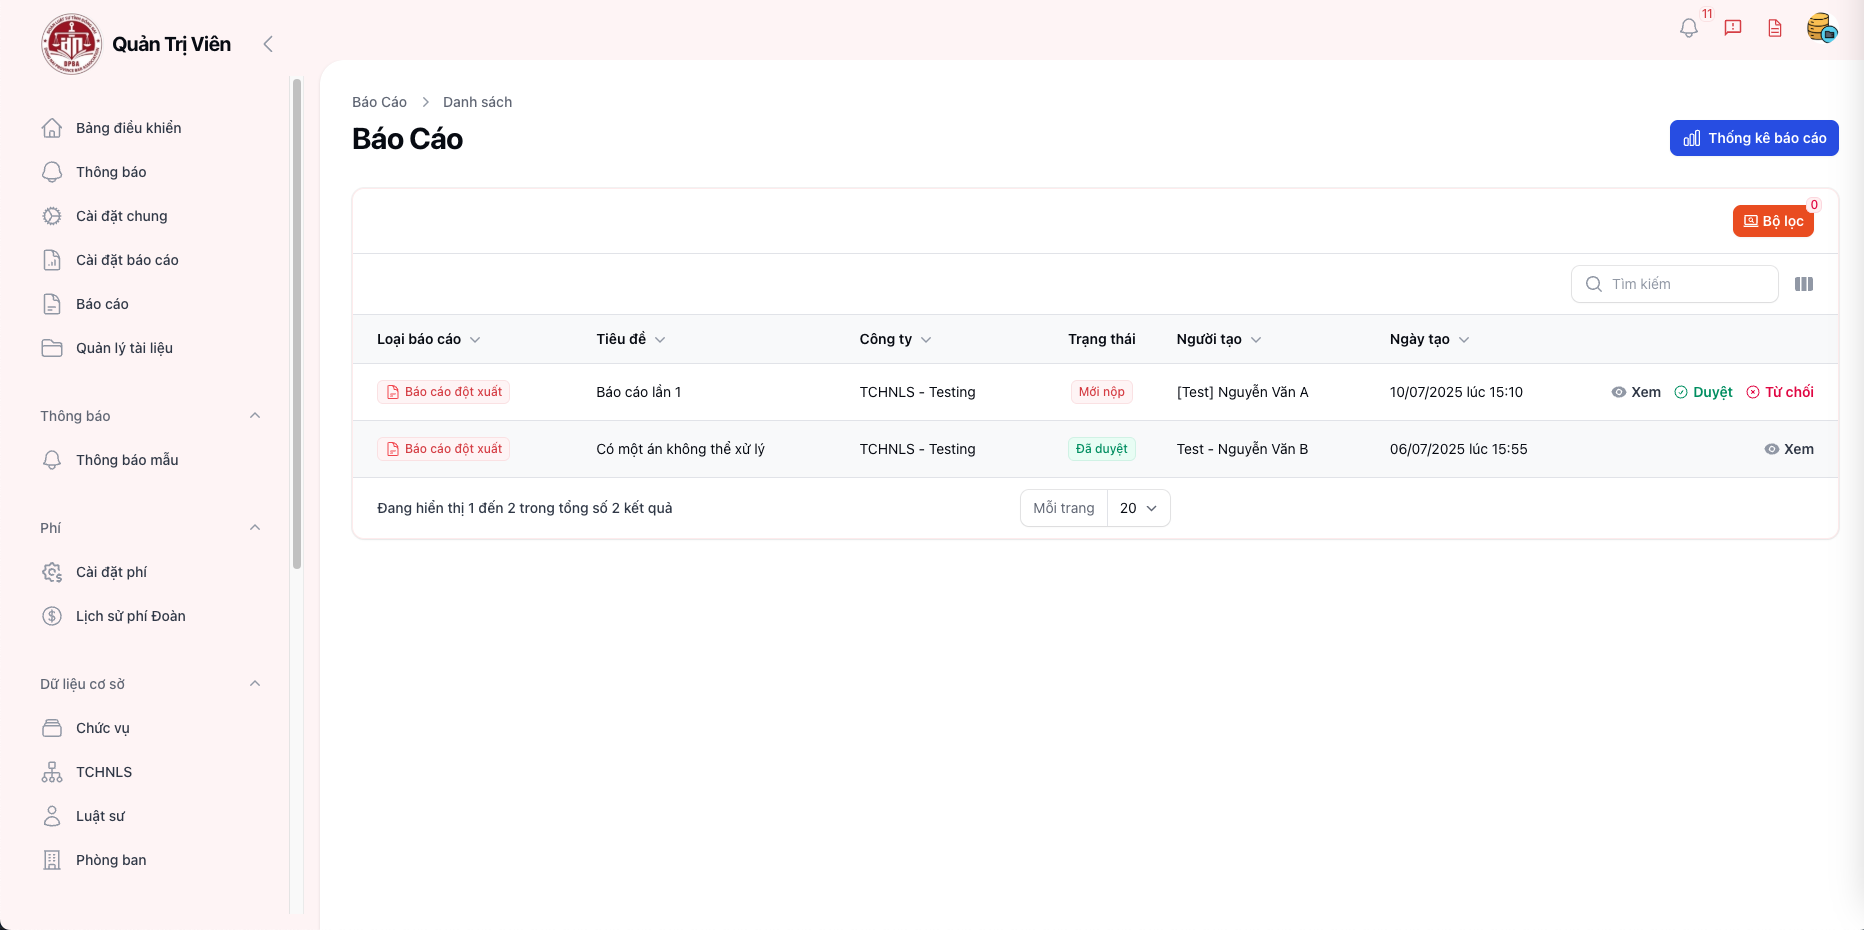The image size is (1864, 930).
Task: Open Cài đặt báo cáo in sidebar
Action: [x=127, y=260]
